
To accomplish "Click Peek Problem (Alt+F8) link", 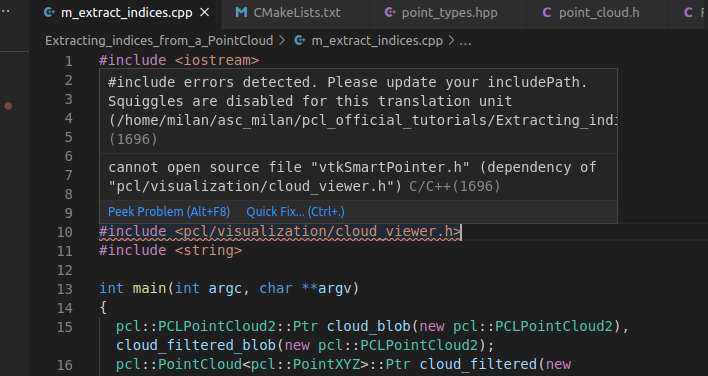I will (x=169, y=212).
